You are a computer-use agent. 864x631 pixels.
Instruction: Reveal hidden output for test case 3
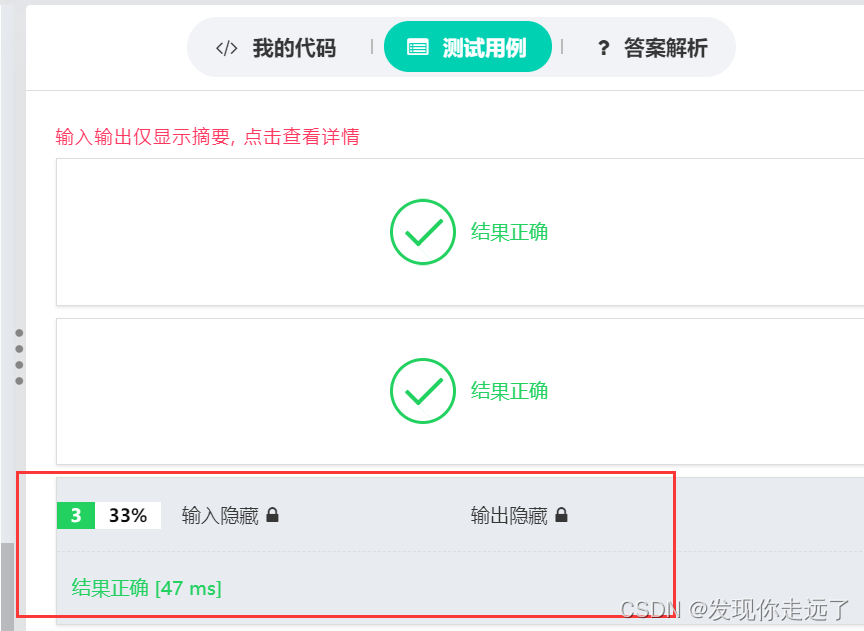tap(519, 514)
